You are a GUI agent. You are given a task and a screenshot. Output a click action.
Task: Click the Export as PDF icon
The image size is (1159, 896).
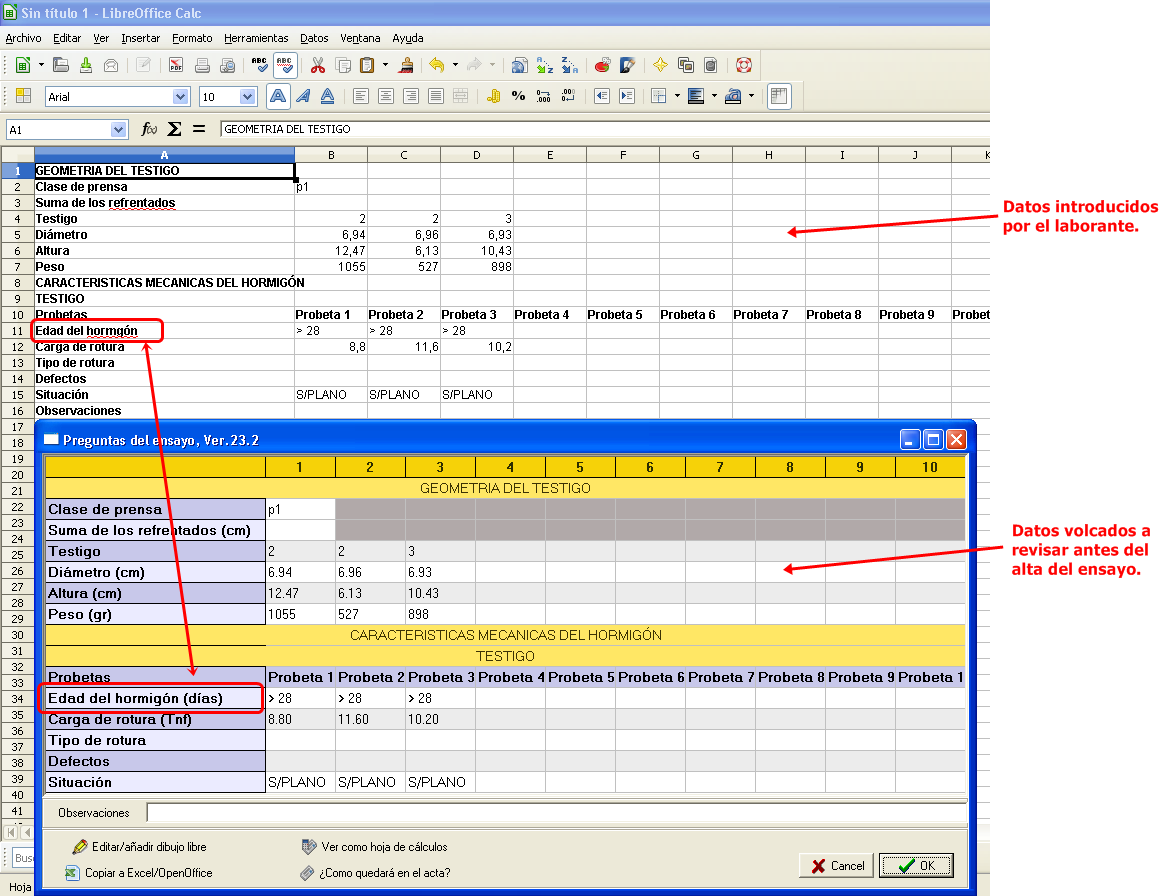[175, 66]
